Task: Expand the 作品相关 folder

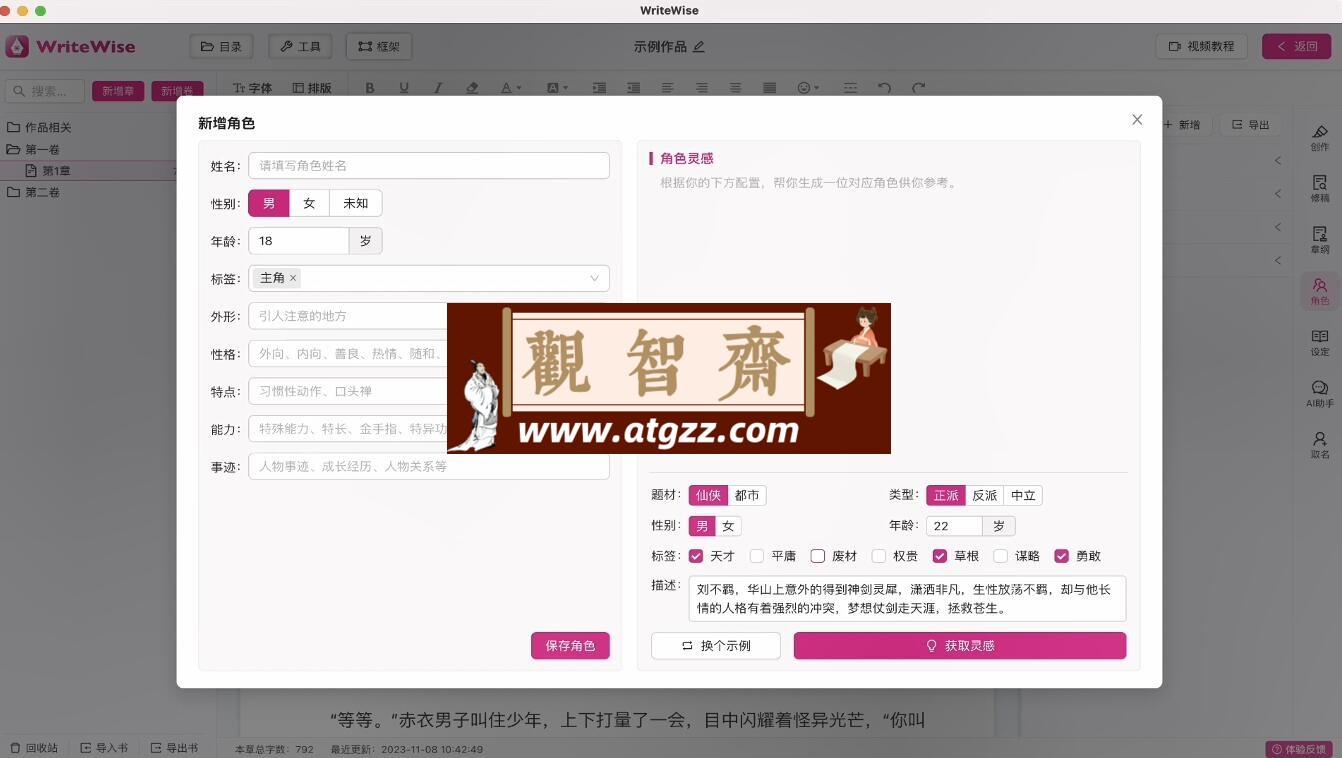Action: (x=40, y=127)
